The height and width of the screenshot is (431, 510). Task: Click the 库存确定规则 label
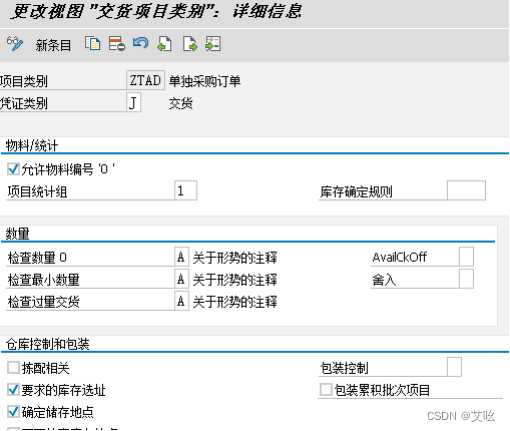[x=356, y=192]
